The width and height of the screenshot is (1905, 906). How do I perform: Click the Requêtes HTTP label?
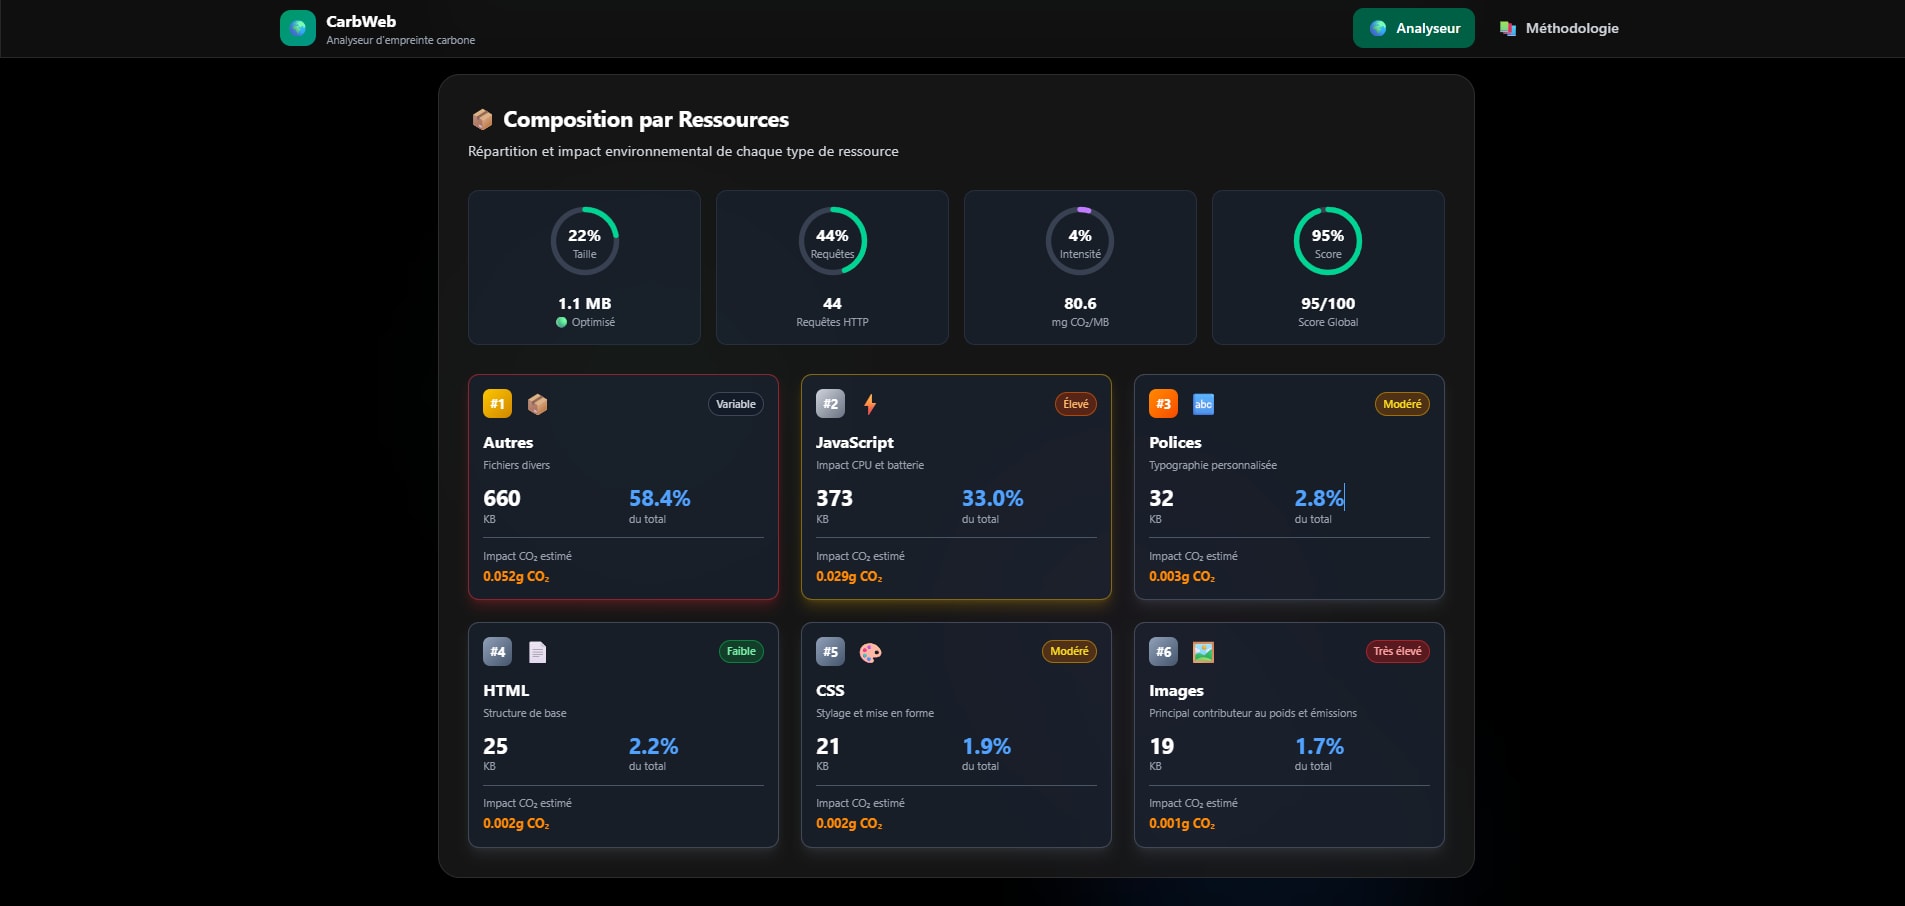(832, 322)
